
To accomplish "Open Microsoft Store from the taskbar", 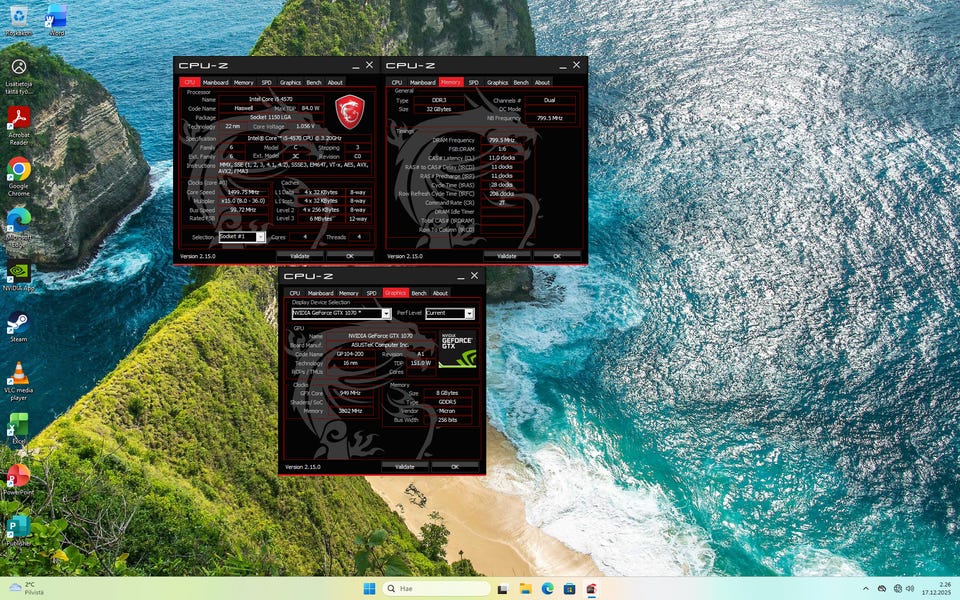I will [569, 588].
